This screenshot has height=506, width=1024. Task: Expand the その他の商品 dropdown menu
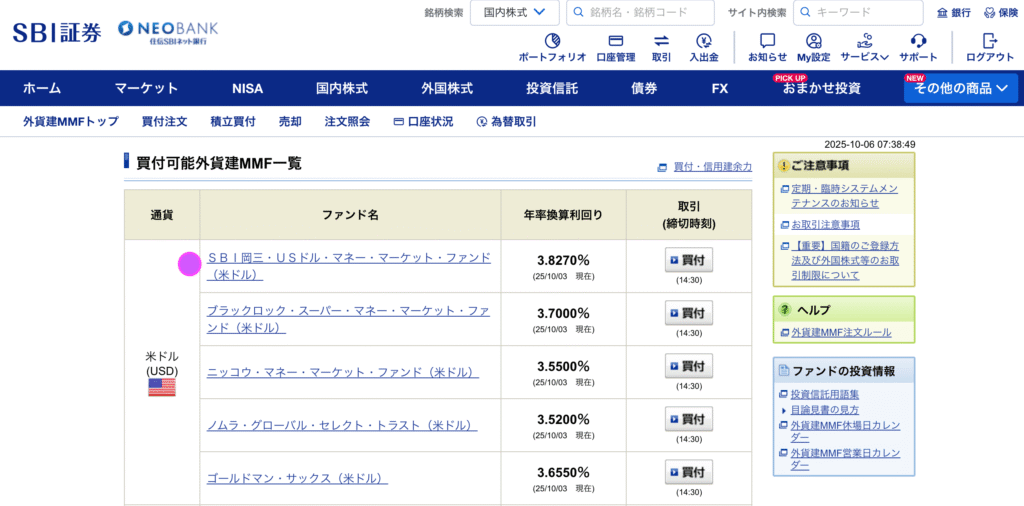[x=960, y=88]
